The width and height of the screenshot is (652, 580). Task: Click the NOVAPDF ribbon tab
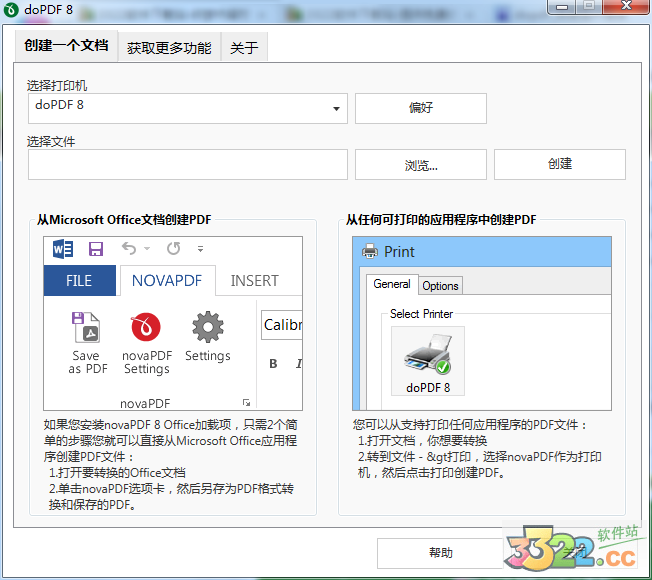point(167,281)
